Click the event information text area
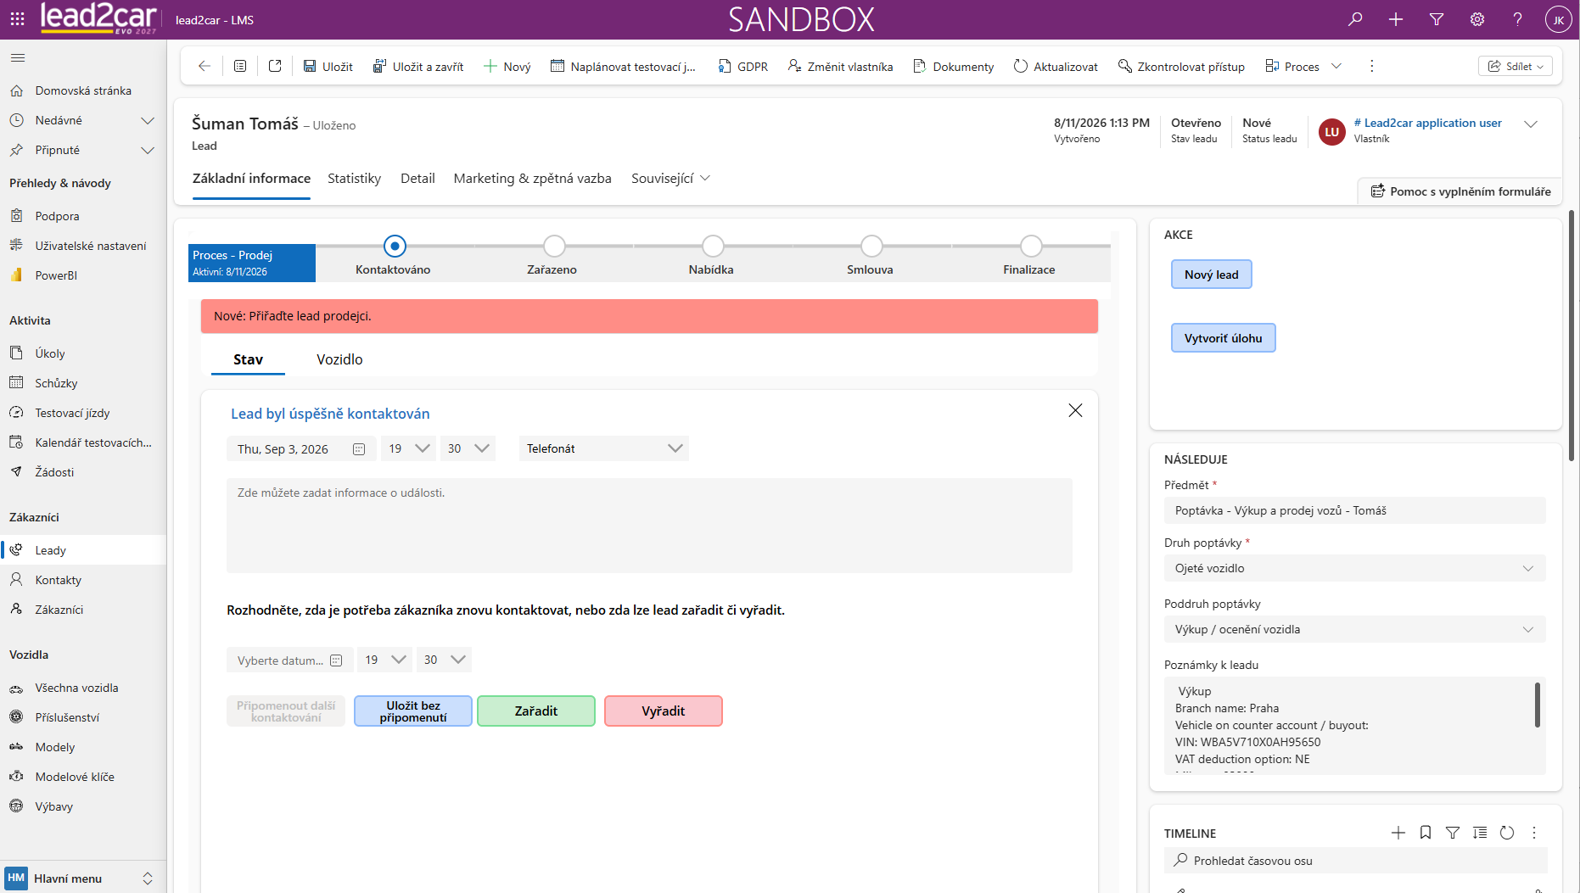 point(649,525)
